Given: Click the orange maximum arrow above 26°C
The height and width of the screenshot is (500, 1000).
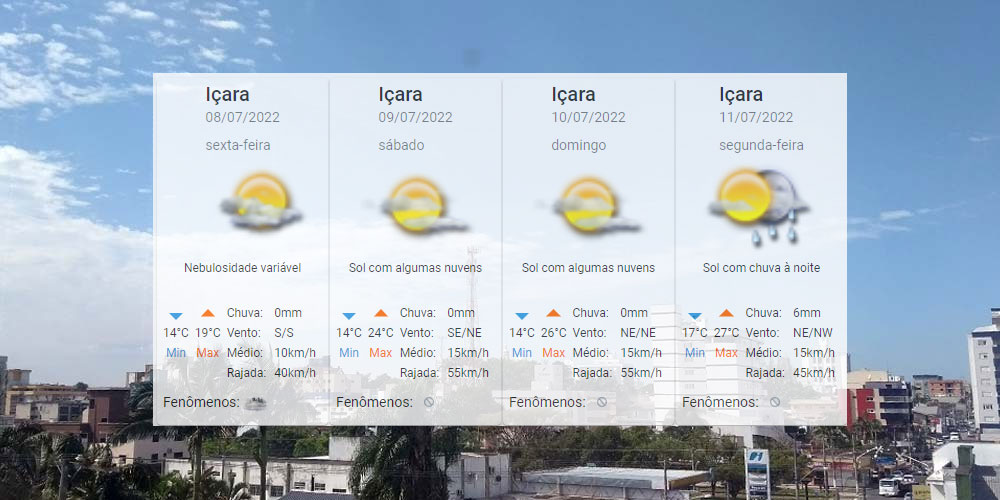Looking at the screenshot, I should coord(554,313).
